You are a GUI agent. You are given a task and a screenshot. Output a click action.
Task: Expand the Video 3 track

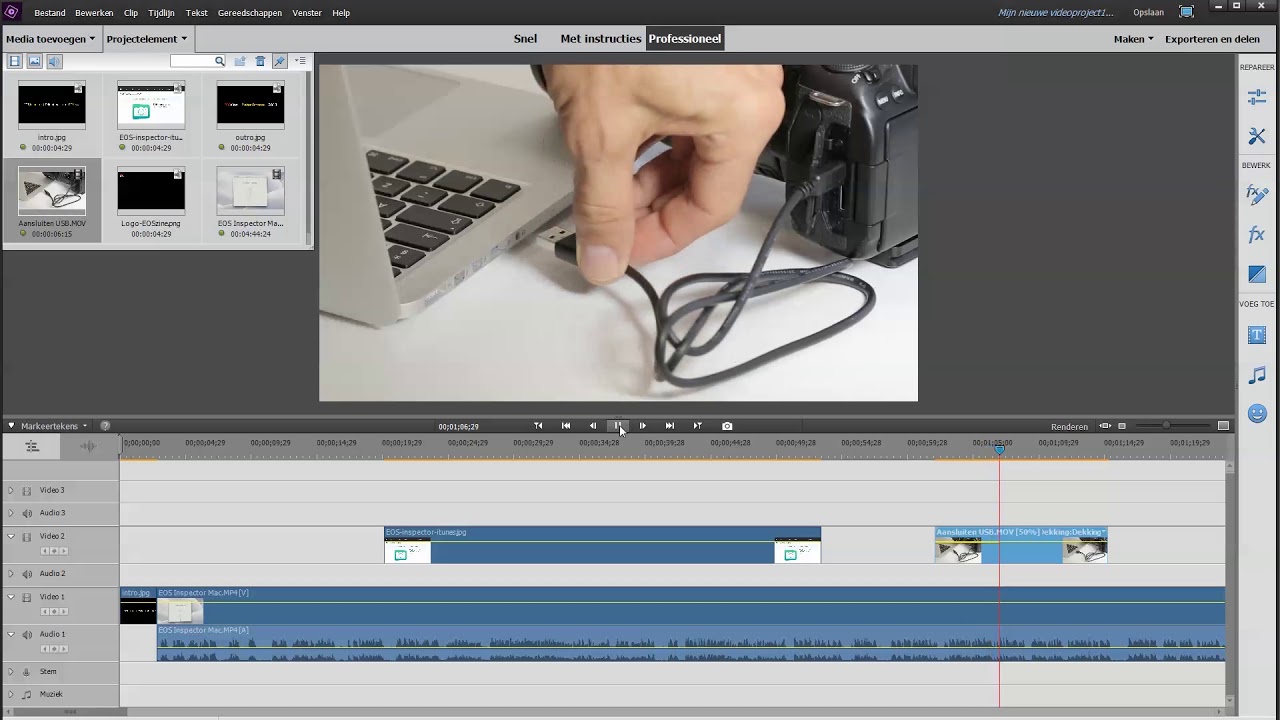[11, 490]
